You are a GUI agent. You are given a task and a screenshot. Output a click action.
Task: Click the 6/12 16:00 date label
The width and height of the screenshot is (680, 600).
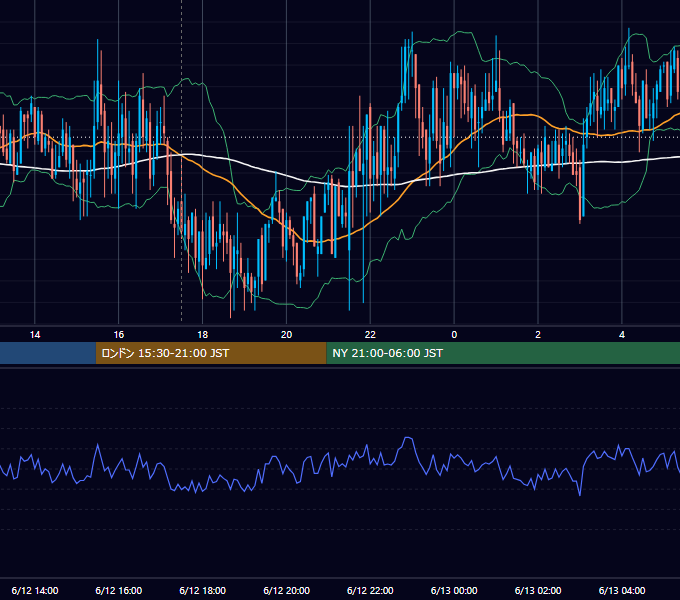[x=118, y=590]
